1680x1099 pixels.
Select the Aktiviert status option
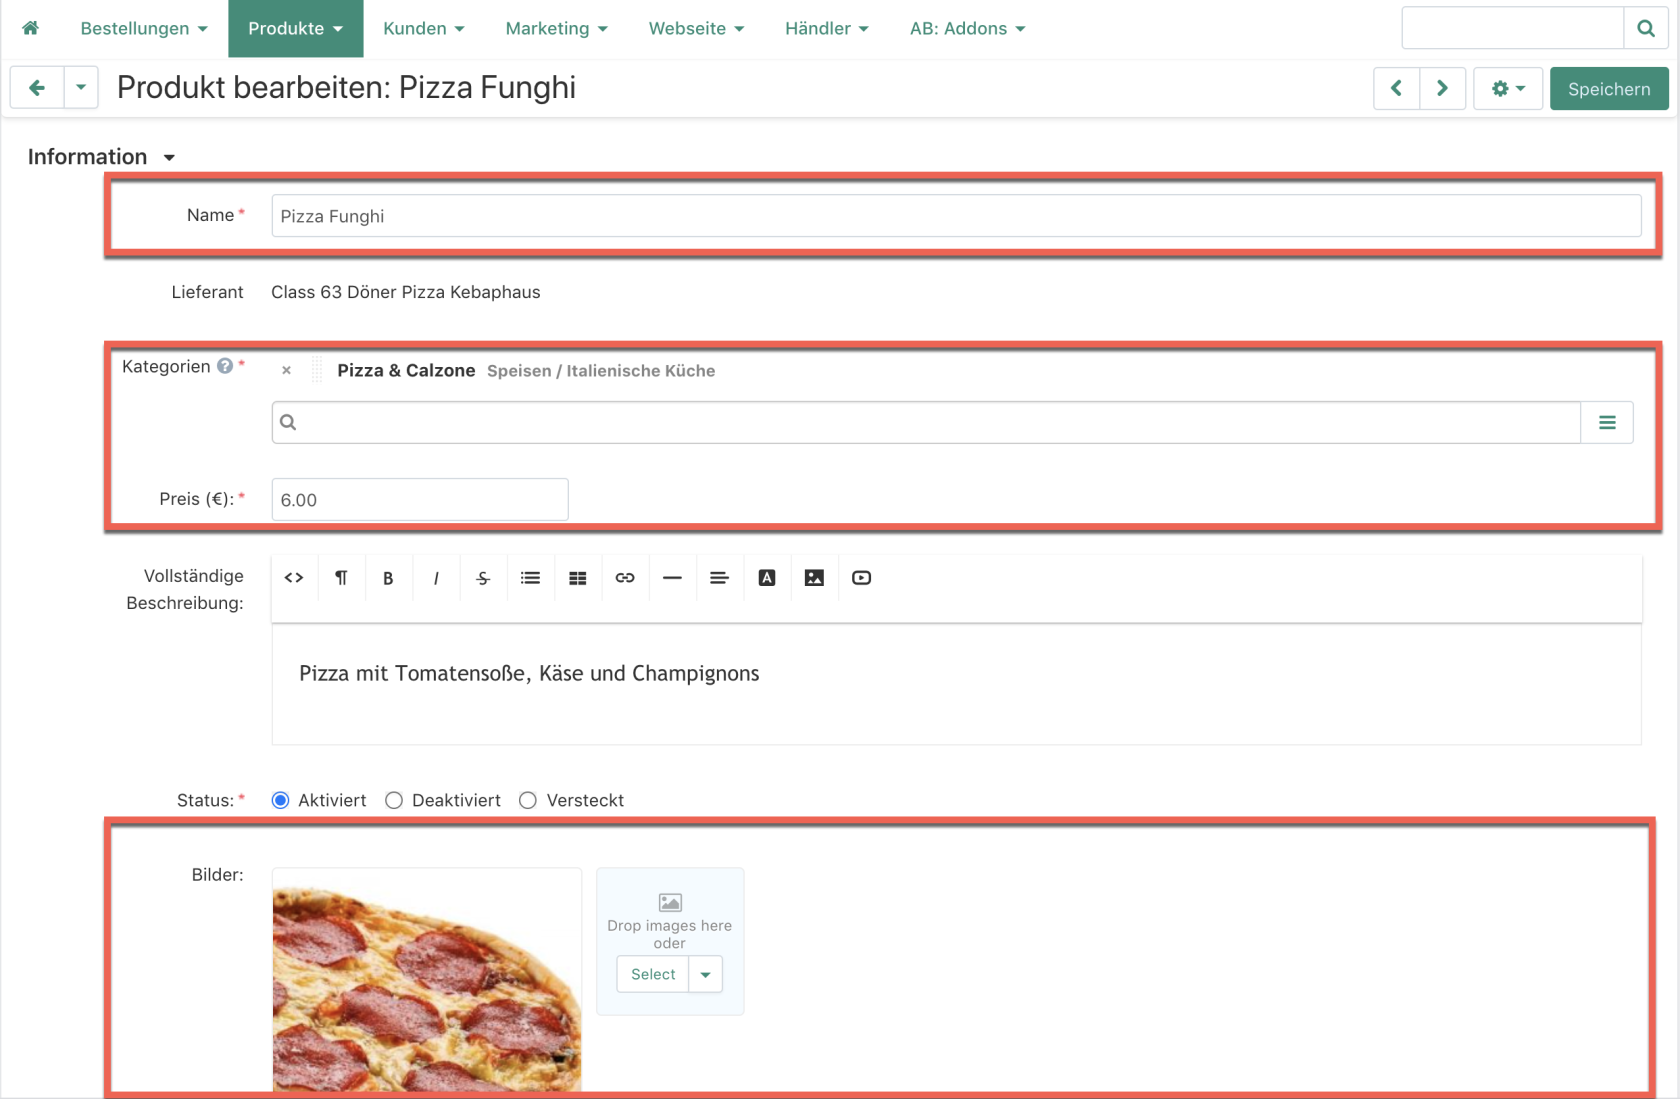coord(281,800)
